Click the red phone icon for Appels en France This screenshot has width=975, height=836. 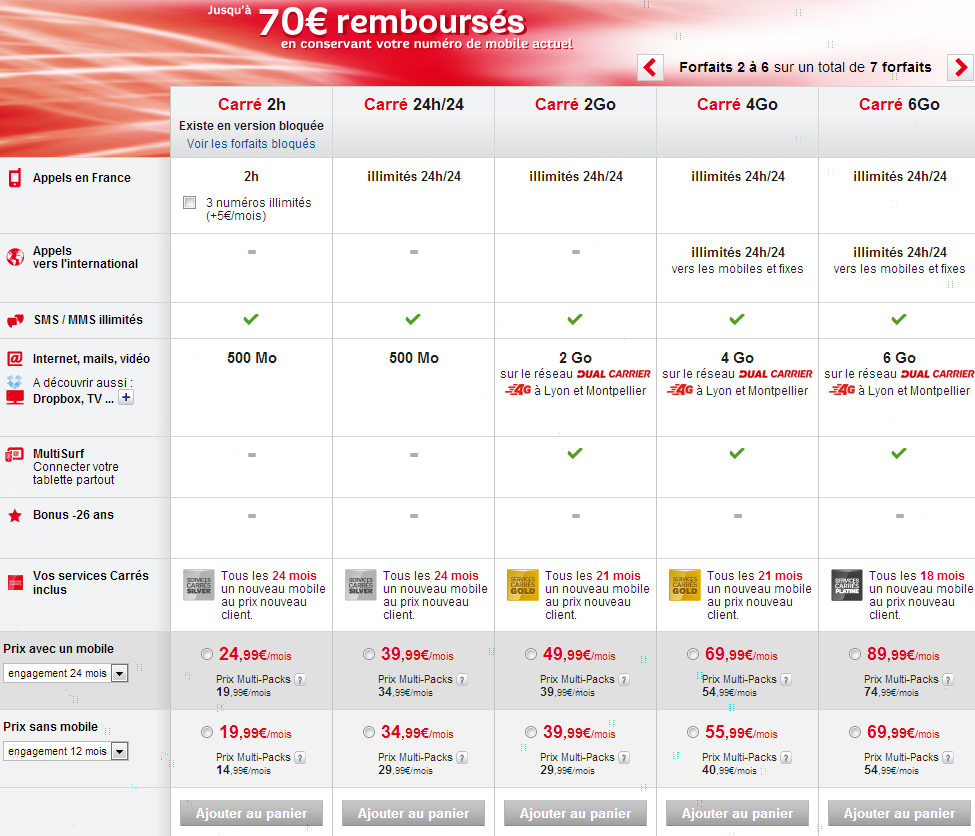(x=15, y=179)
